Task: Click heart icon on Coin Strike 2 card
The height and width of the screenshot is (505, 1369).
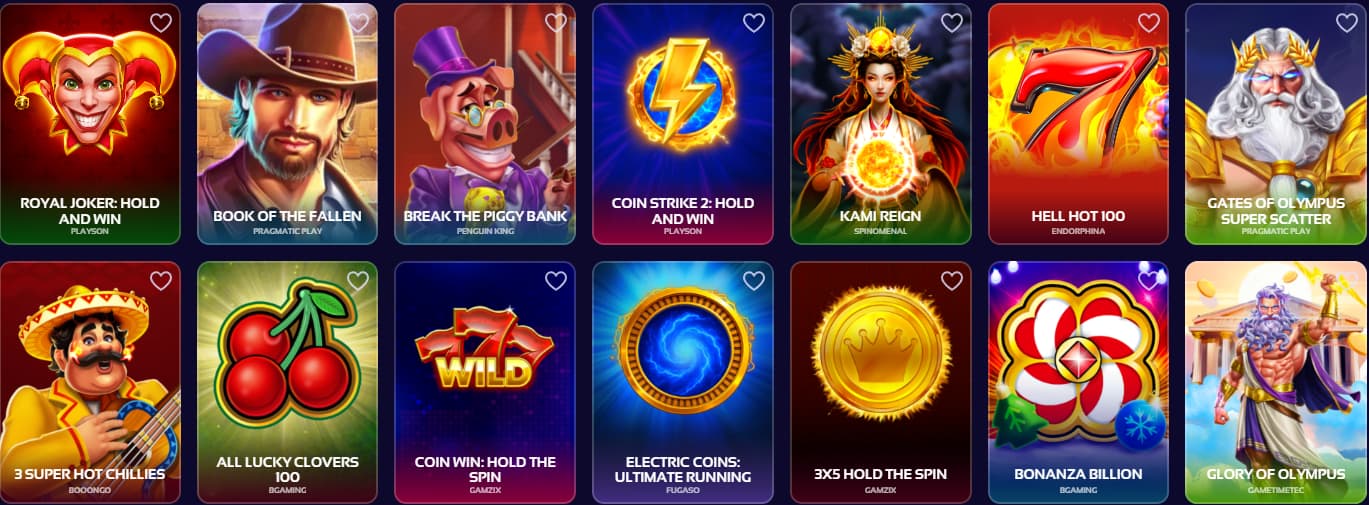Action: point(754,22)
